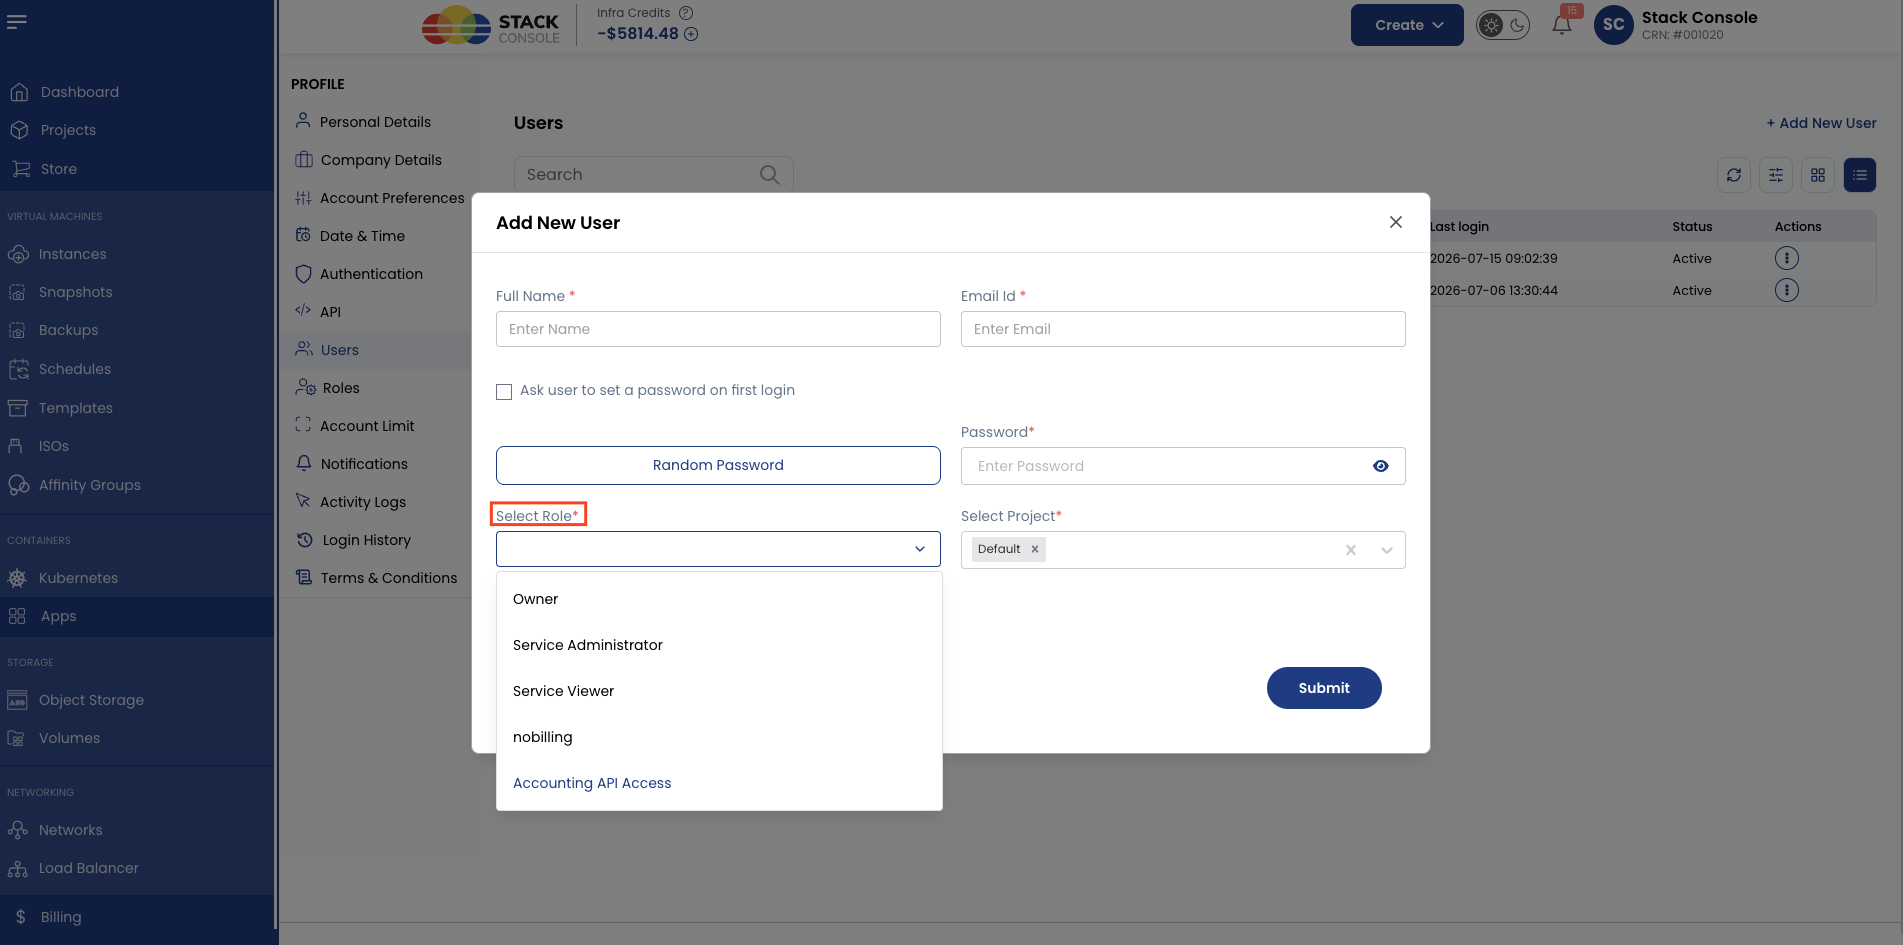The width and height of the screenshot is (1903, 945).
Task: Click the Infra Credits help icon
Action: point(686,13)
